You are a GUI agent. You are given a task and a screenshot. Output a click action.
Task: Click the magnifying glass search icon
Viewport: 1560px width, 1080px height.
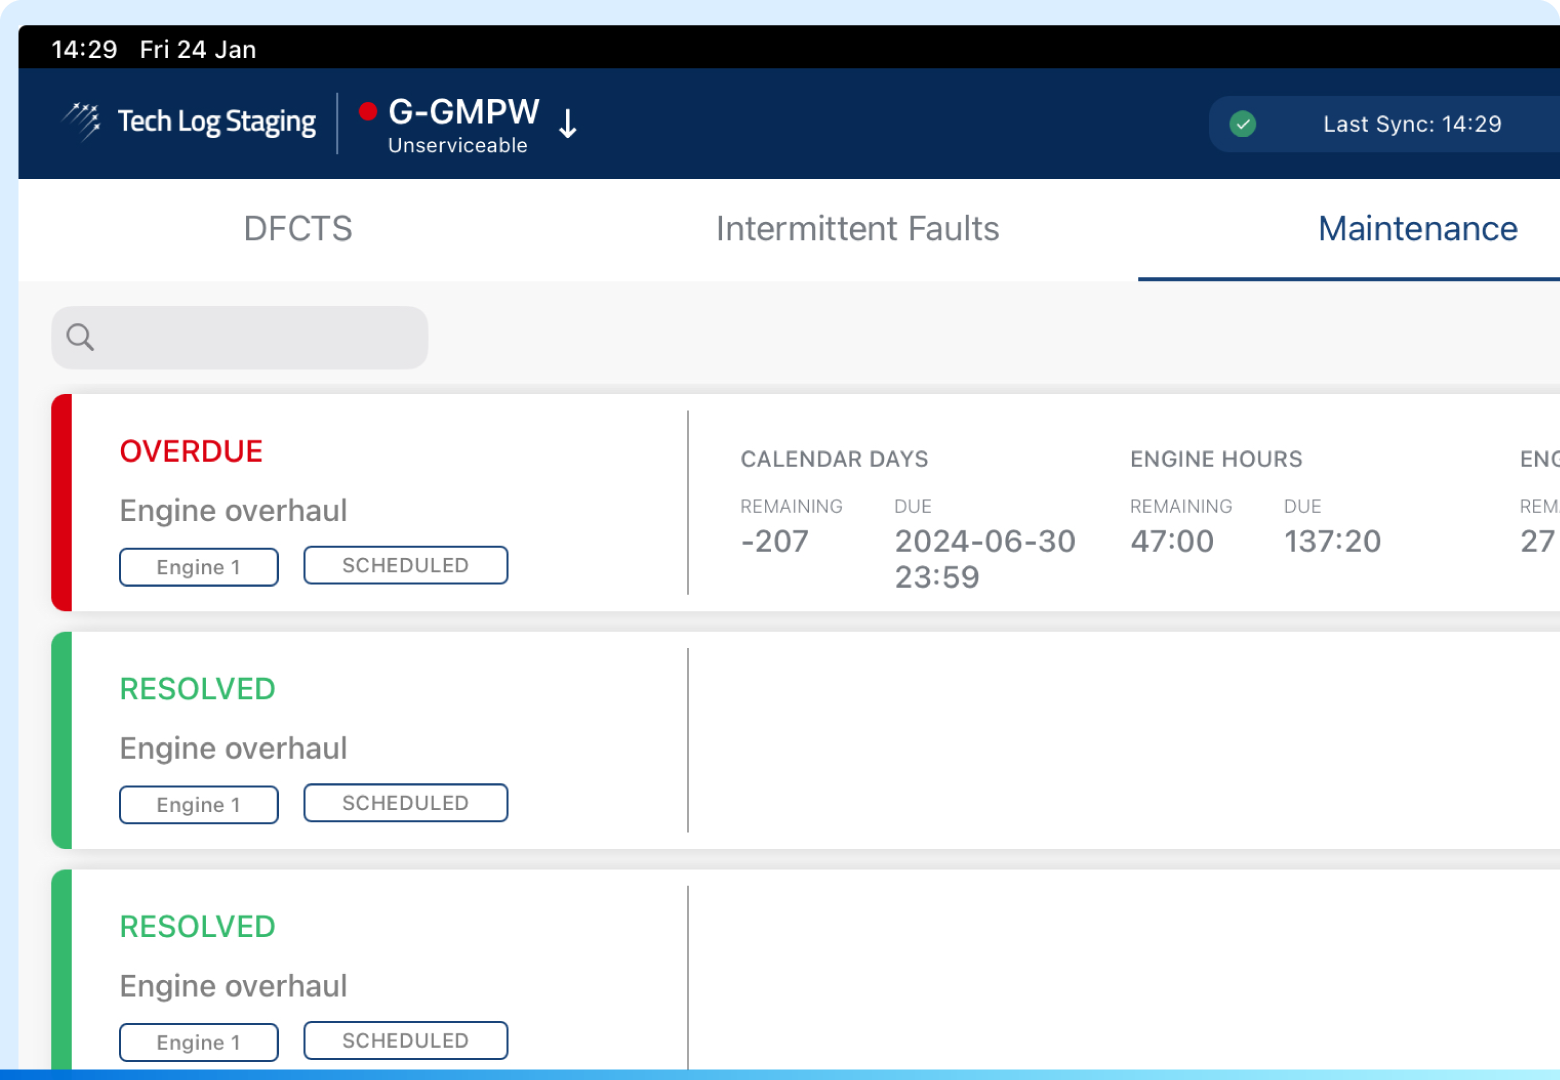click(x=80, y=338)
